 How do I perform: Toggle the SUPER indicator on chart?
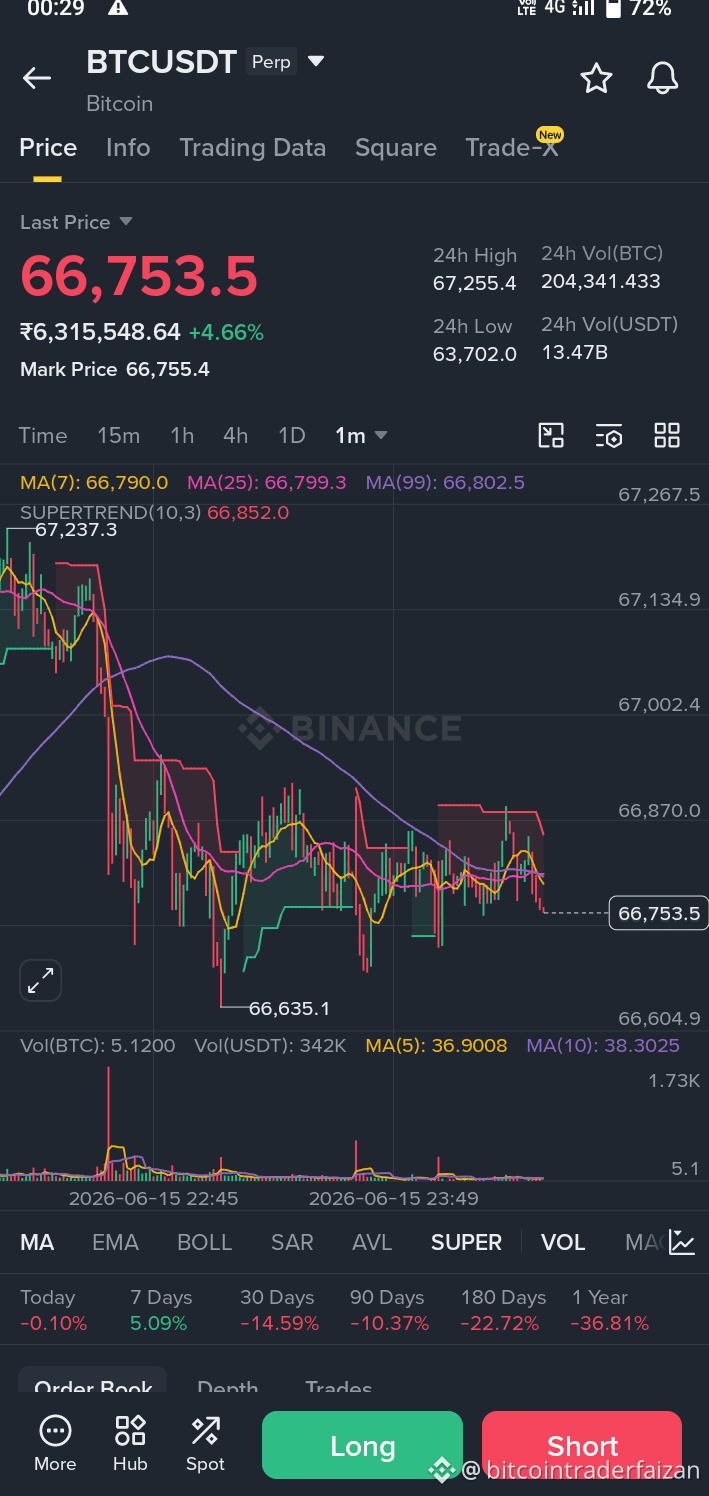[x=466, y=1242]
